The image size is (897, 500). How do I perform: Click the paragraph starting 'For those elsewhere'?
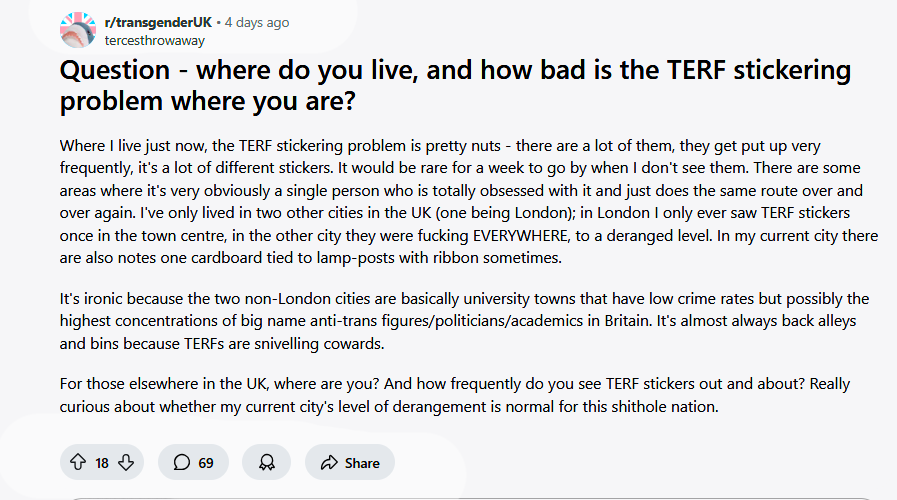455,395
